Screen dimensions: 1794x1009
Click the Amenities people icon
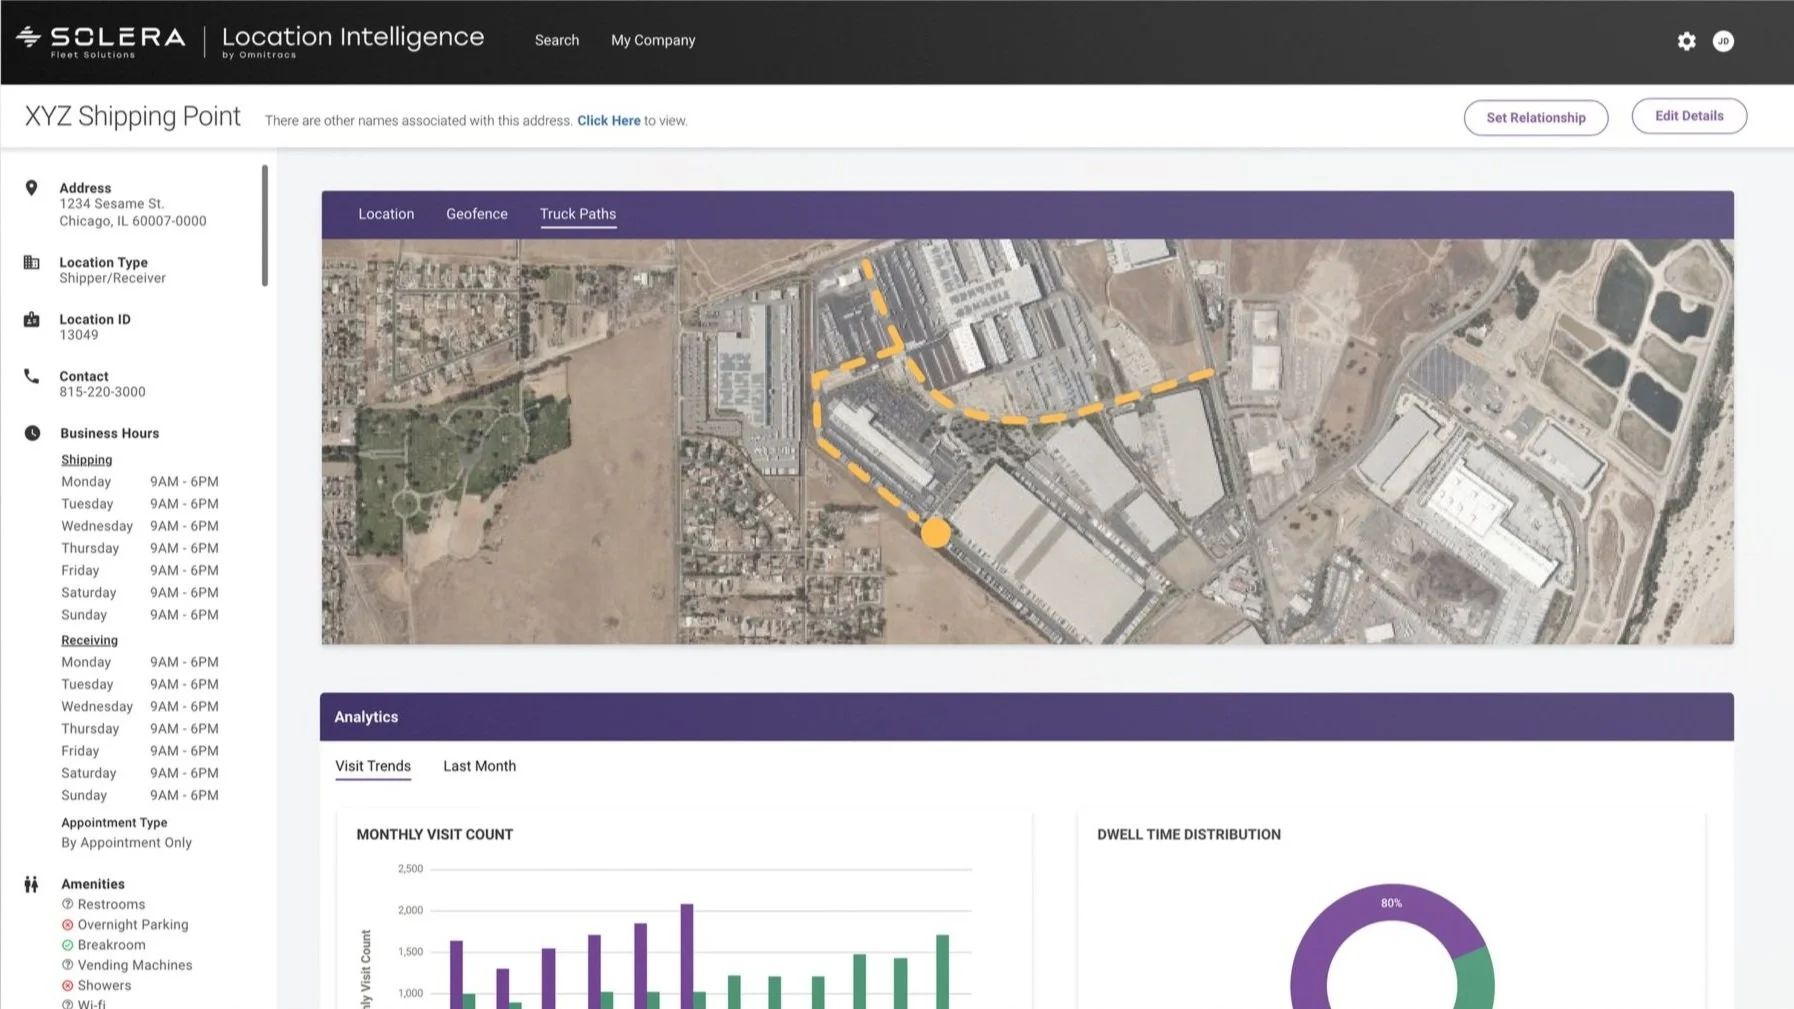31,884
